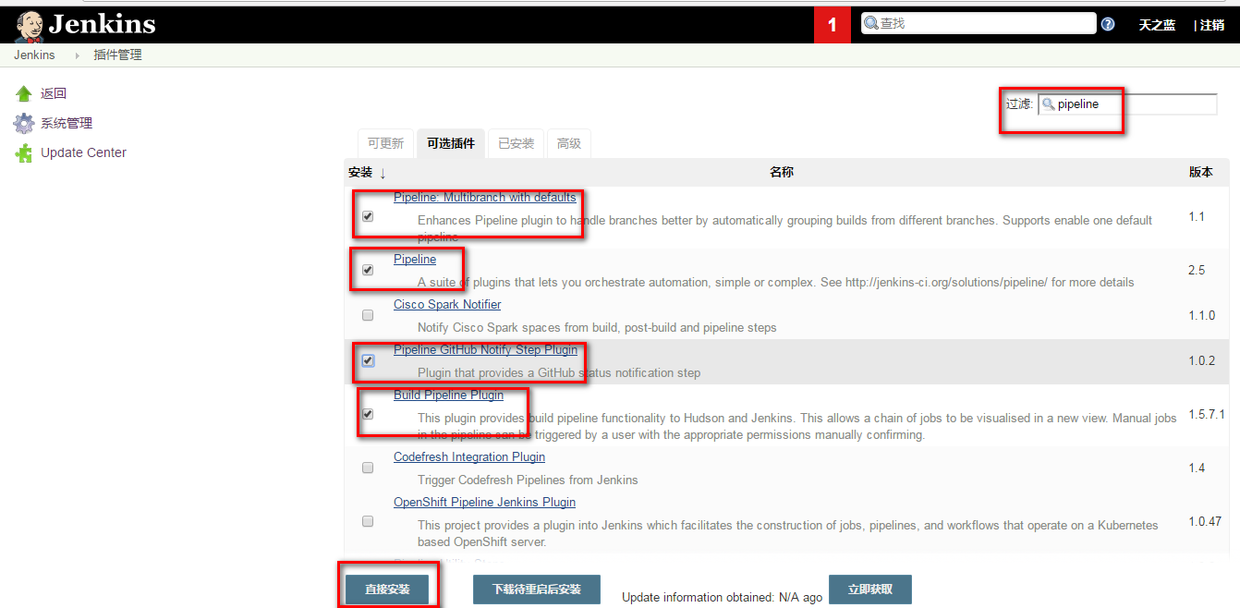Screen dimensions: 1240x608
Task: Click the 注销 logout link
Action: click(x=1212, y=25)
